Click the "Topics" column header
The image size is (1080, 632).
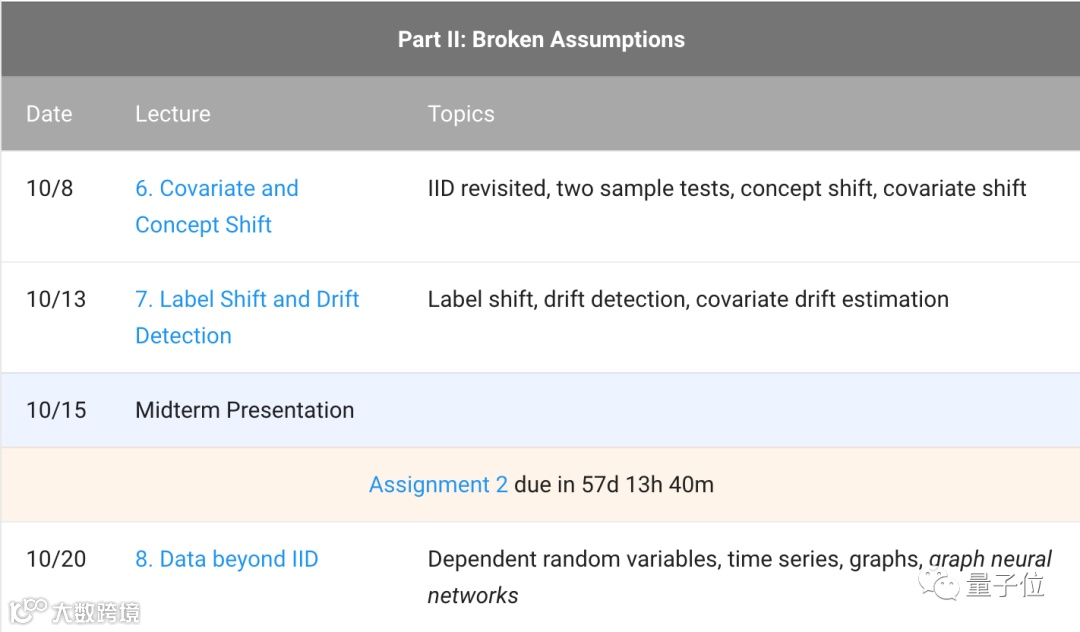coord(460,114)
